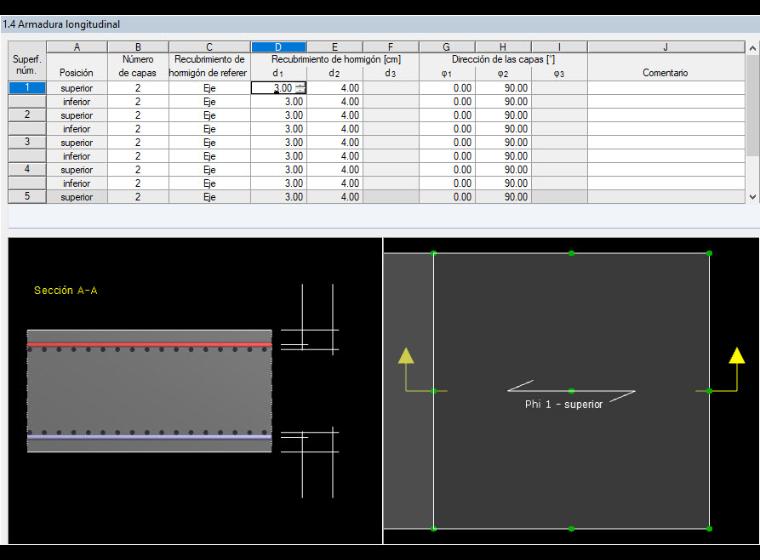Click φ2 value 90.00 for surface 1 superior
This screenshot has height=560, width=760.
tap(503, 88)
